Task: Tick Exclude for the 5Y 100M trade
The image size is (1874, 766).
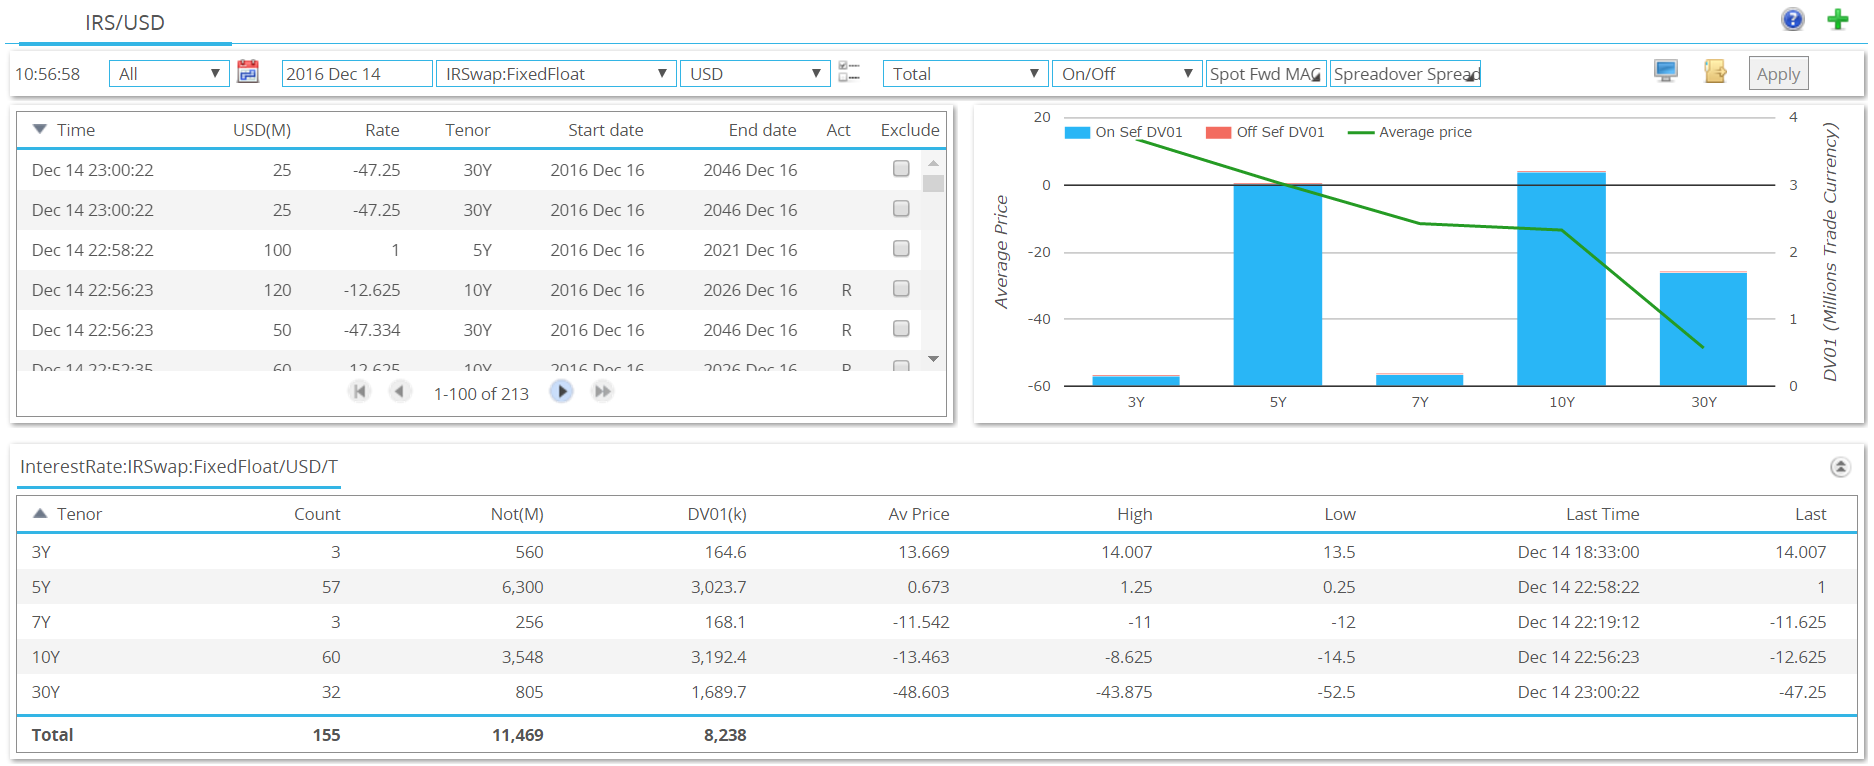Action: pos(901,248)
